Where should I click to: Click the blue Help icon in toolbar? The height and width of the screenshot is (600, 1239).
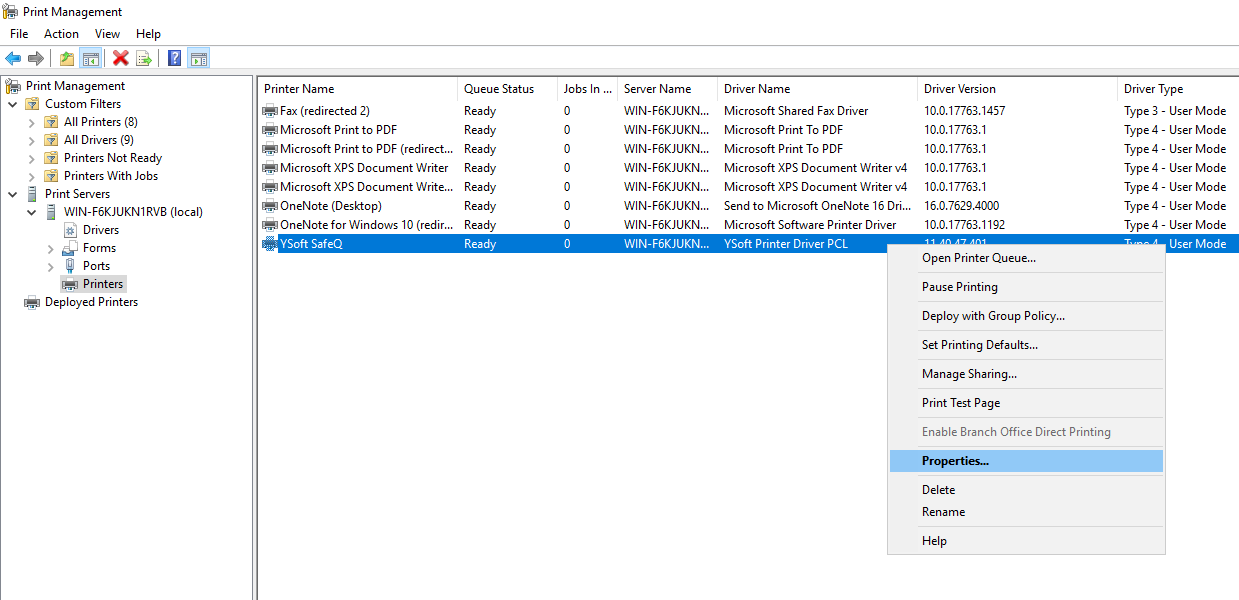coord(172,58)
